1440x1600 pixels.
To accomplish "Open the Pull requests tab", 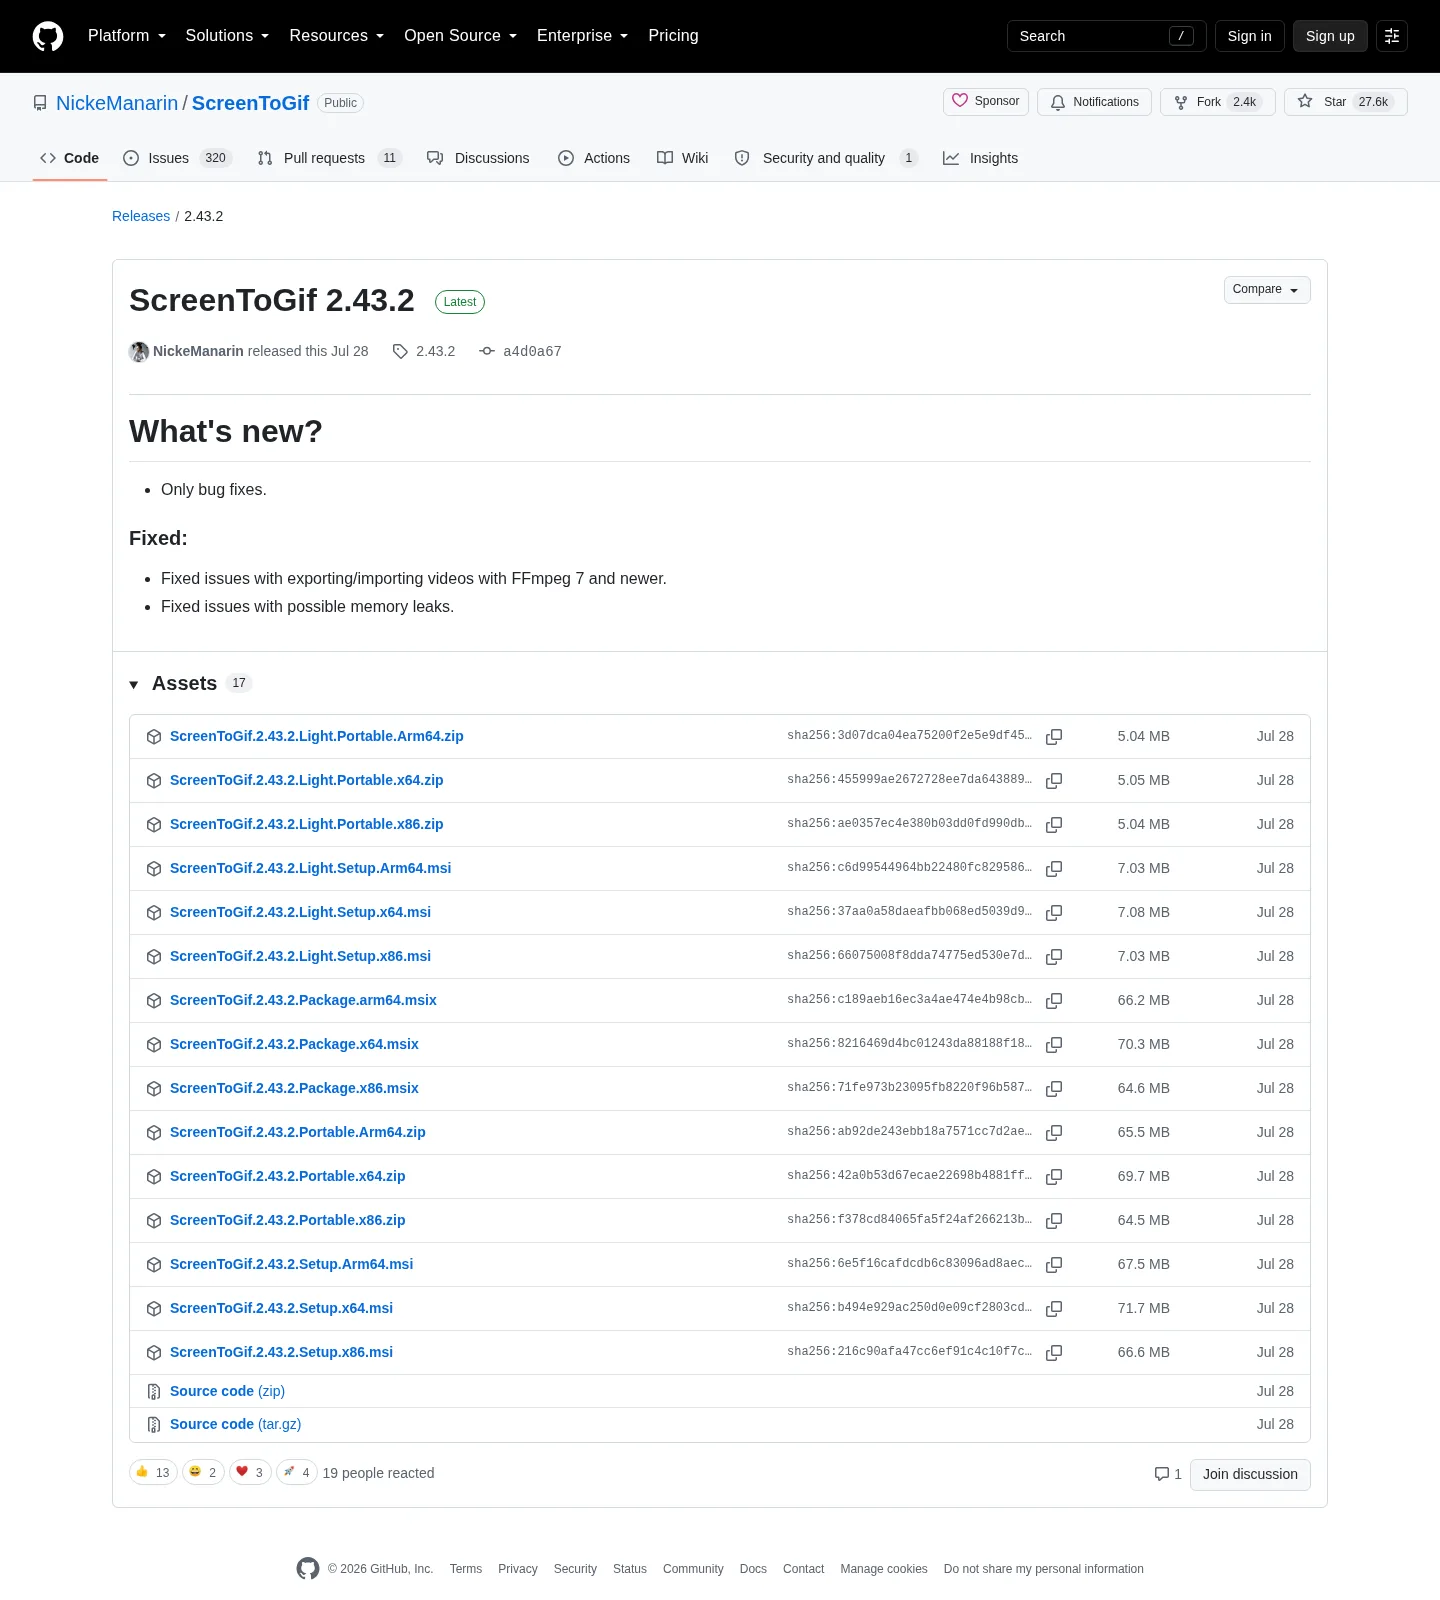I will pyautogui.click(x=329, y=158).
